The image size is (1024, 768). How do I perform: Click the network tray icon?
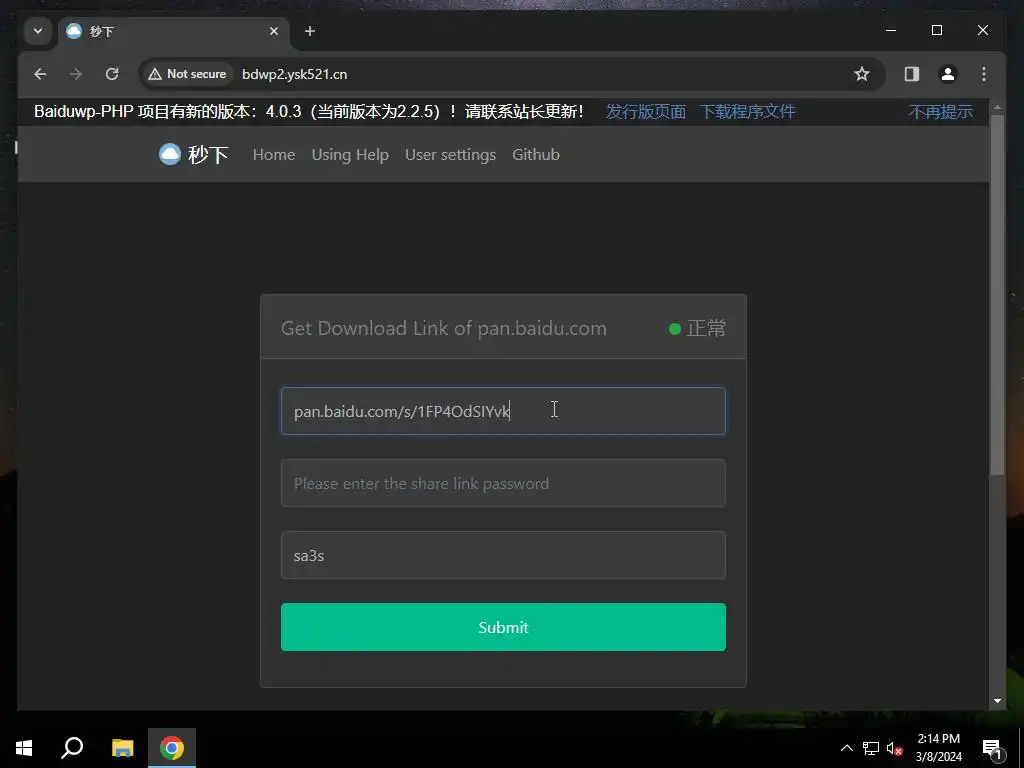871,748
